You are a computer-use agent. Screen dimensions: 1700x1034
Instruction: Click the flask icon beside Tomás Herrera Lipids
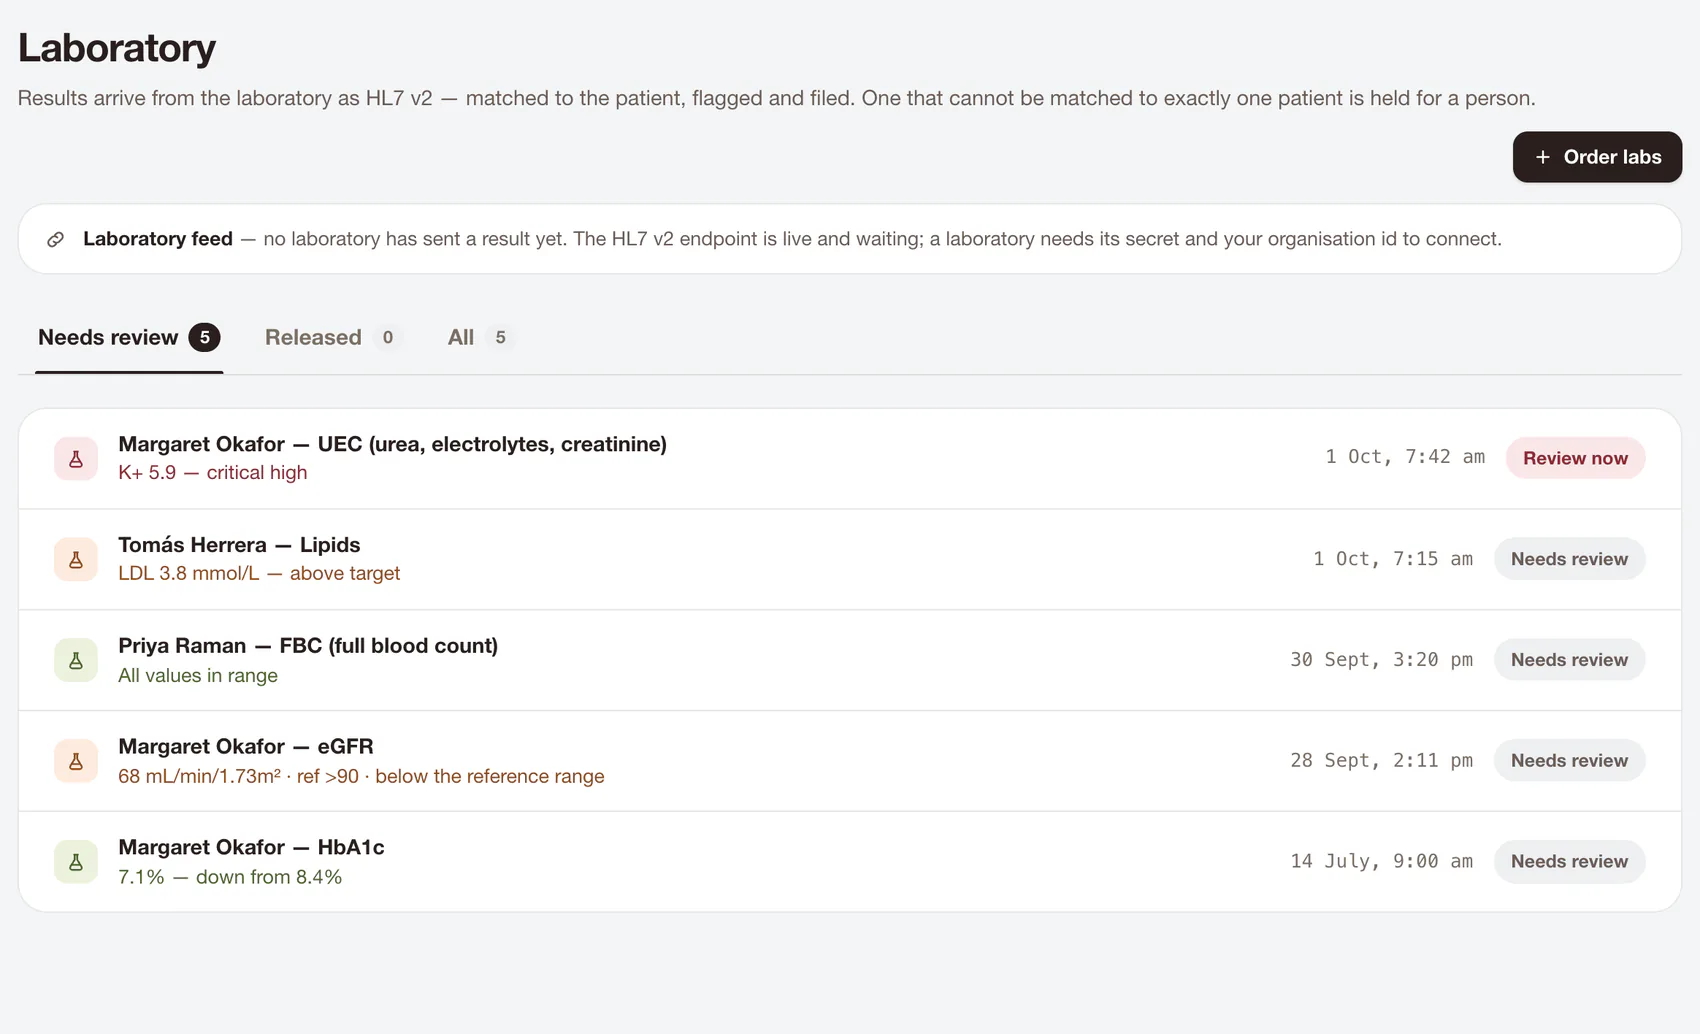click(76, 560)
